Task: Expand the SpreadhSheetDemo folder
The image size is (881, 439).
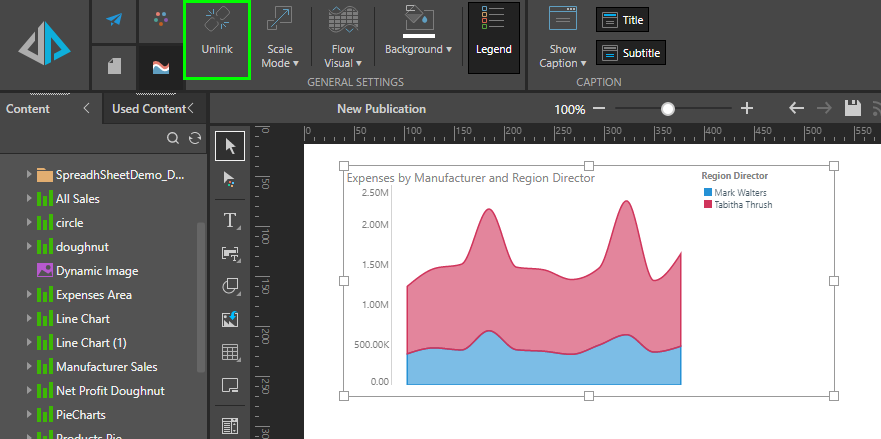Action: click(29, 175)
